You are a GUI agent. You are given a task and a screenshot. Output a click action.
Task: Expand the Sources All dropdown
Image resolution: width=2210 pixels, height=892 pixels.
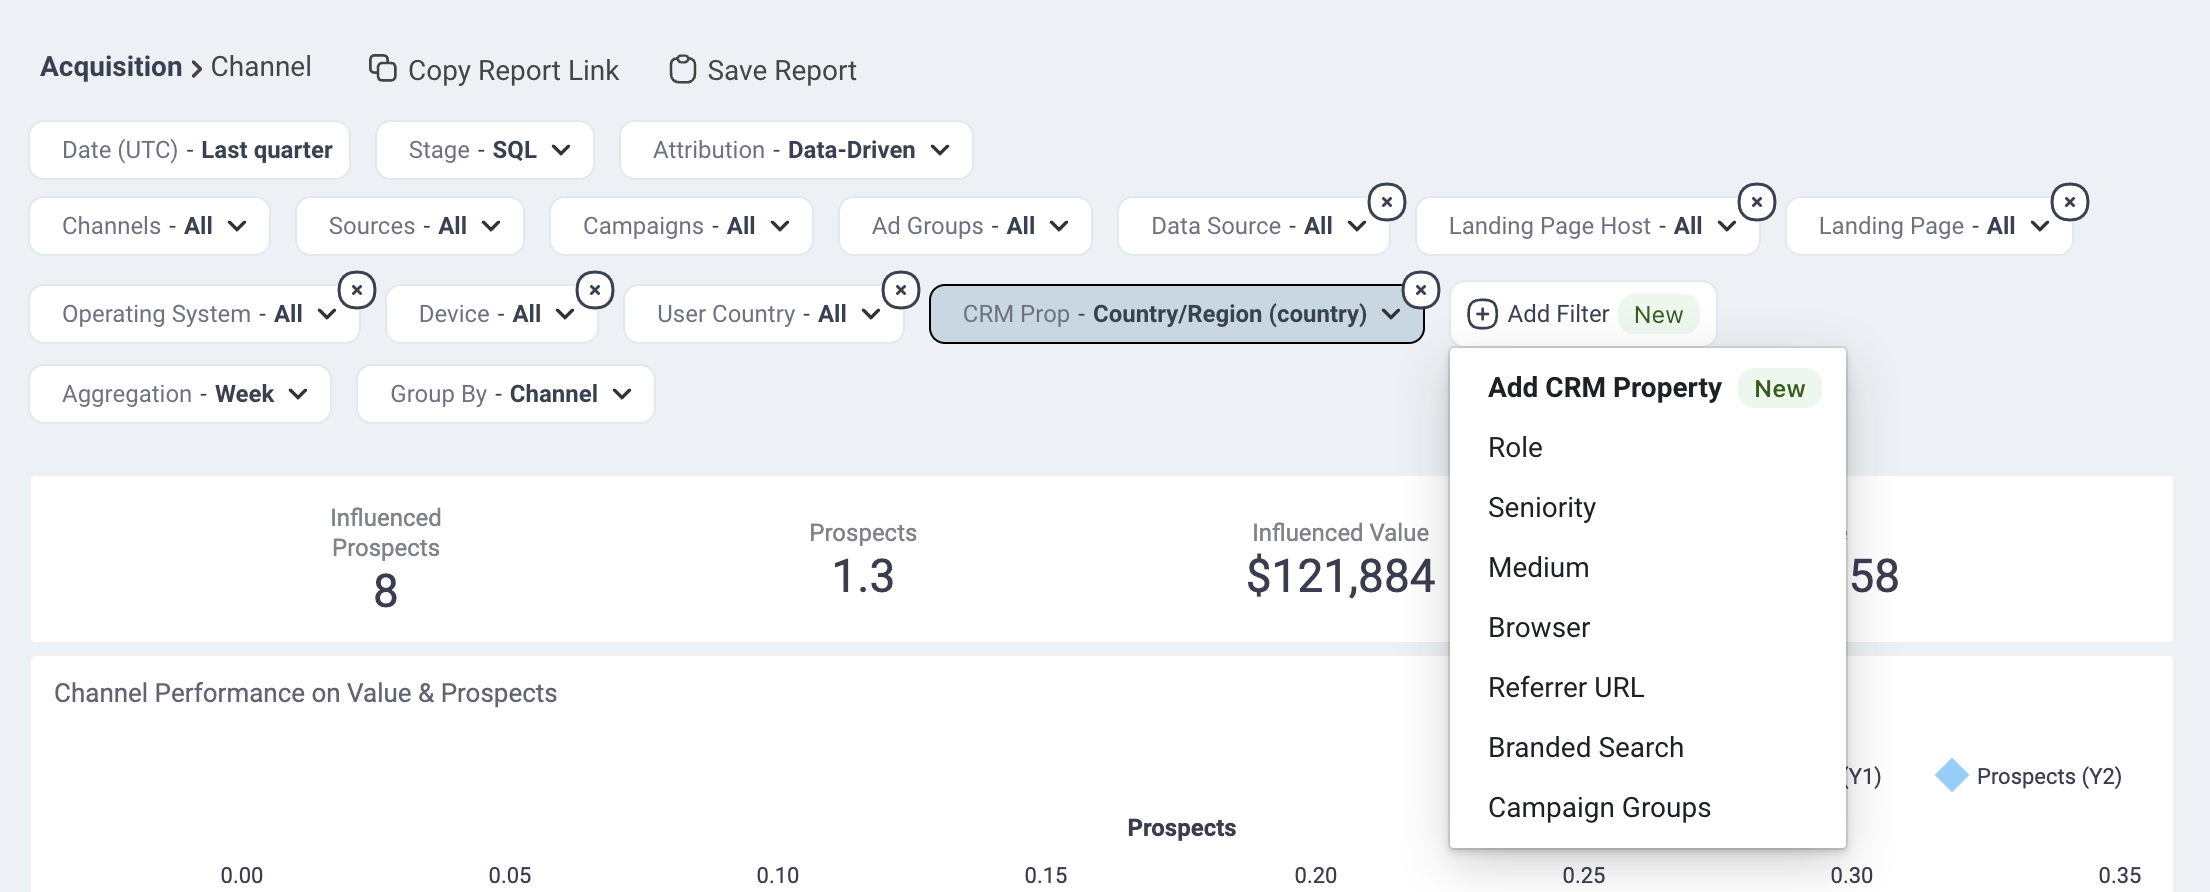410,226
